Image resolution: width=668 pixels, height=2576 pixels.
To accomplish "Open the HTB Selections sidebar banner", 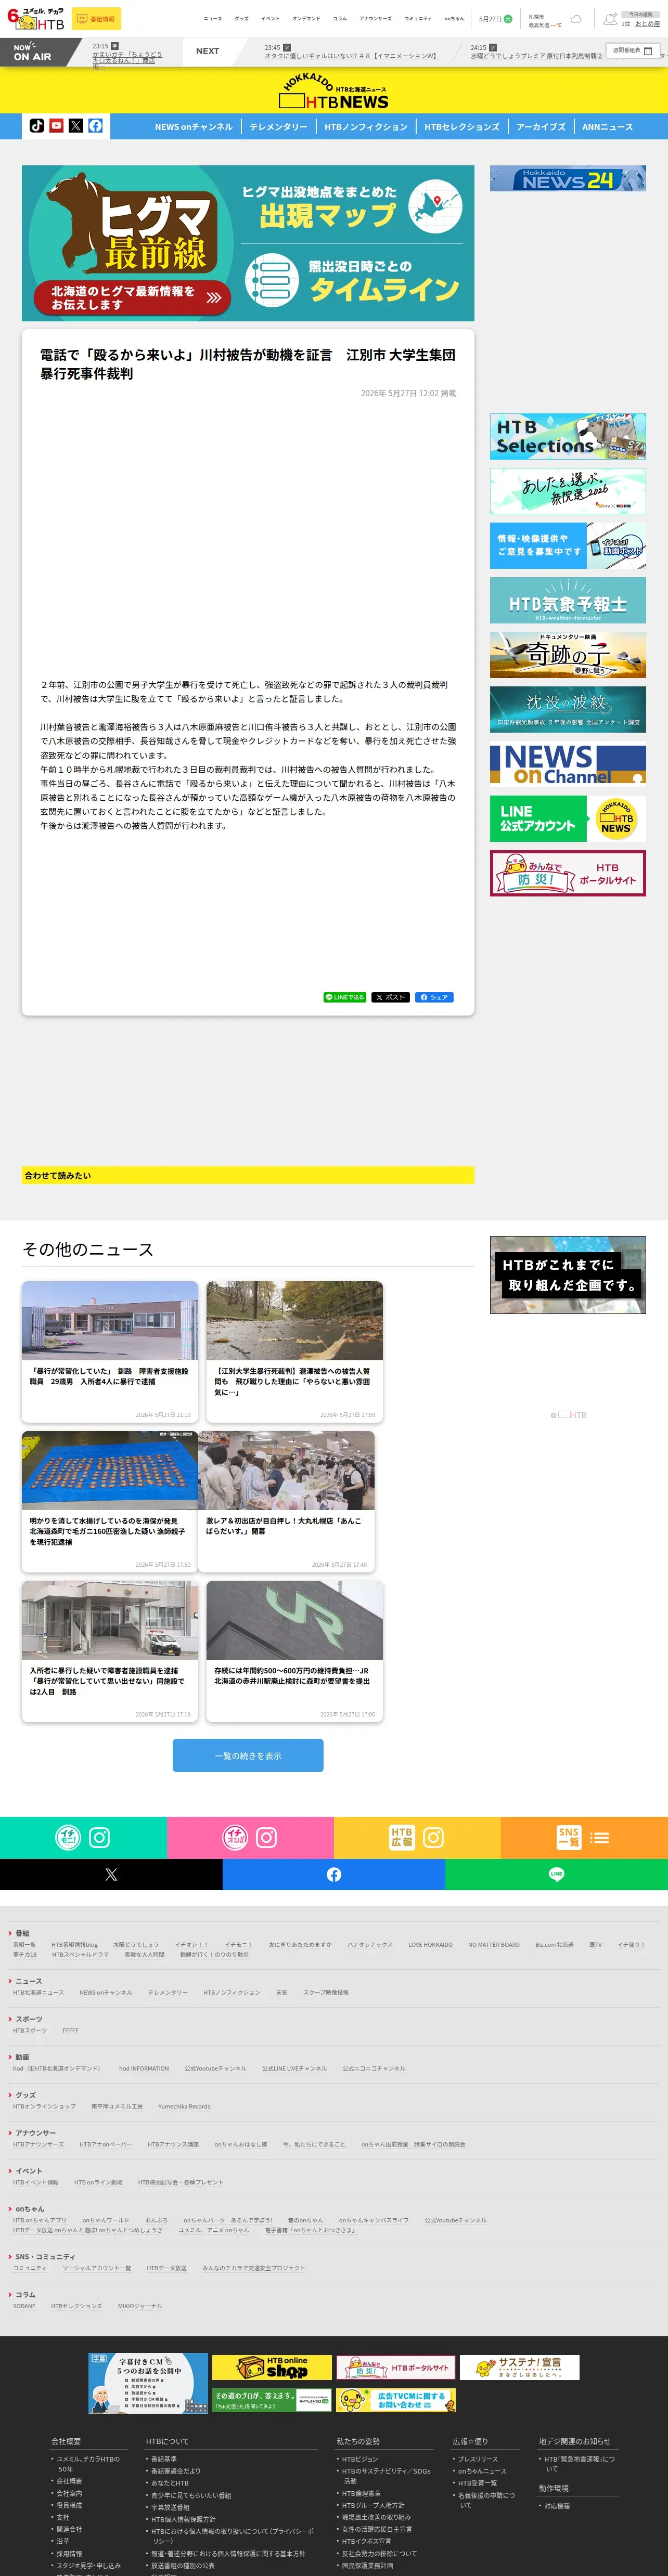I will tap(568, 436).
